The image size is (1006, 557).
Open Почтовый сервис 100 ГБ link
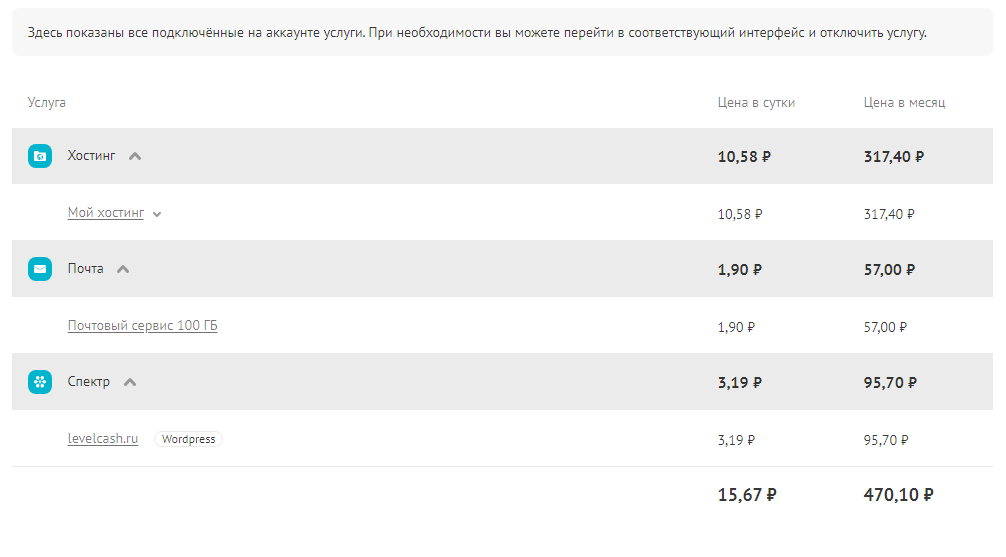click(x=142, y=326)
